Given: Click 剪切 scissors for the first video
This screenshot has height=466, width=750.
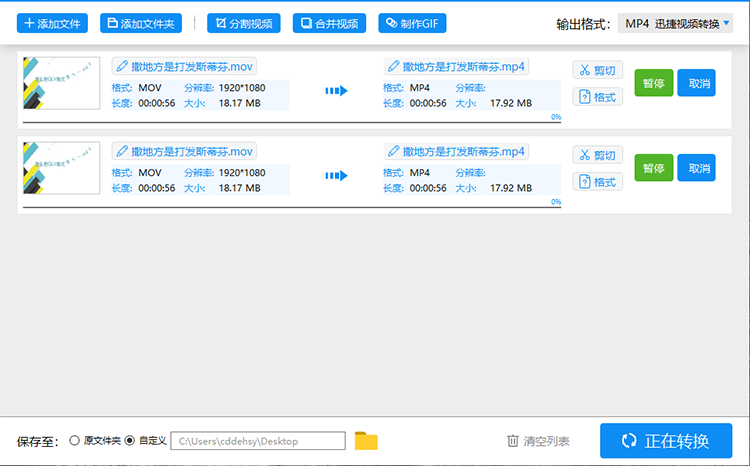Looking at the screenshot, I should (x=597, y=70).
